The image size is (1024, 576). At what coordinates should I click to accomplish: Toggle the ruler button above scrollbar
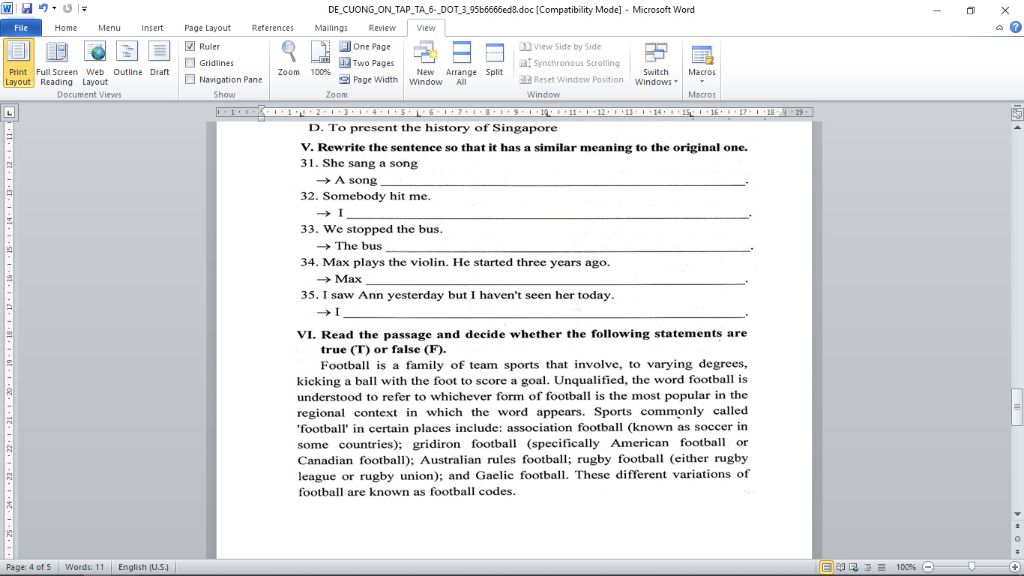(x=1017, y=113)
